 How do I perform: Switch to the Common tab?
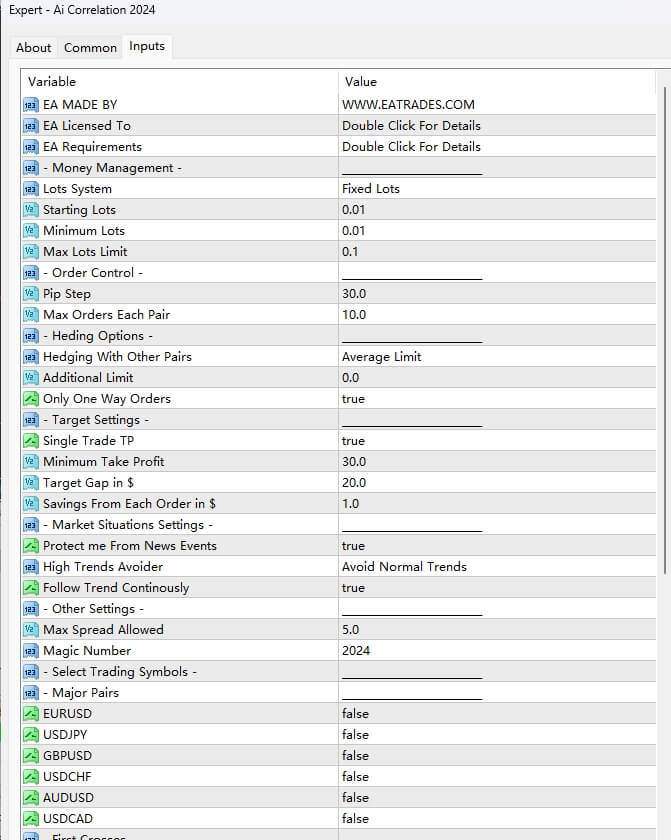[90, 47]
